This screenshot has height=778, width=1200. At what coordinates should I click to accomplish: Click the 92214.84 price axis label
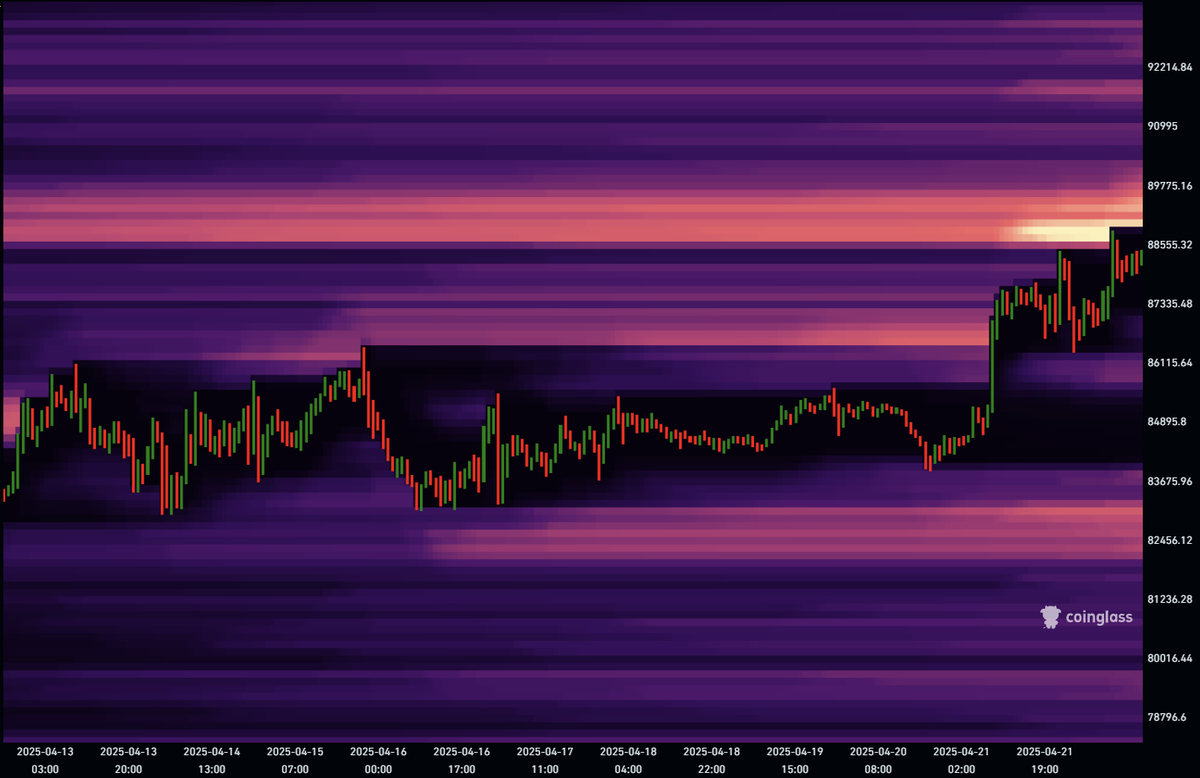point(1170,67)
